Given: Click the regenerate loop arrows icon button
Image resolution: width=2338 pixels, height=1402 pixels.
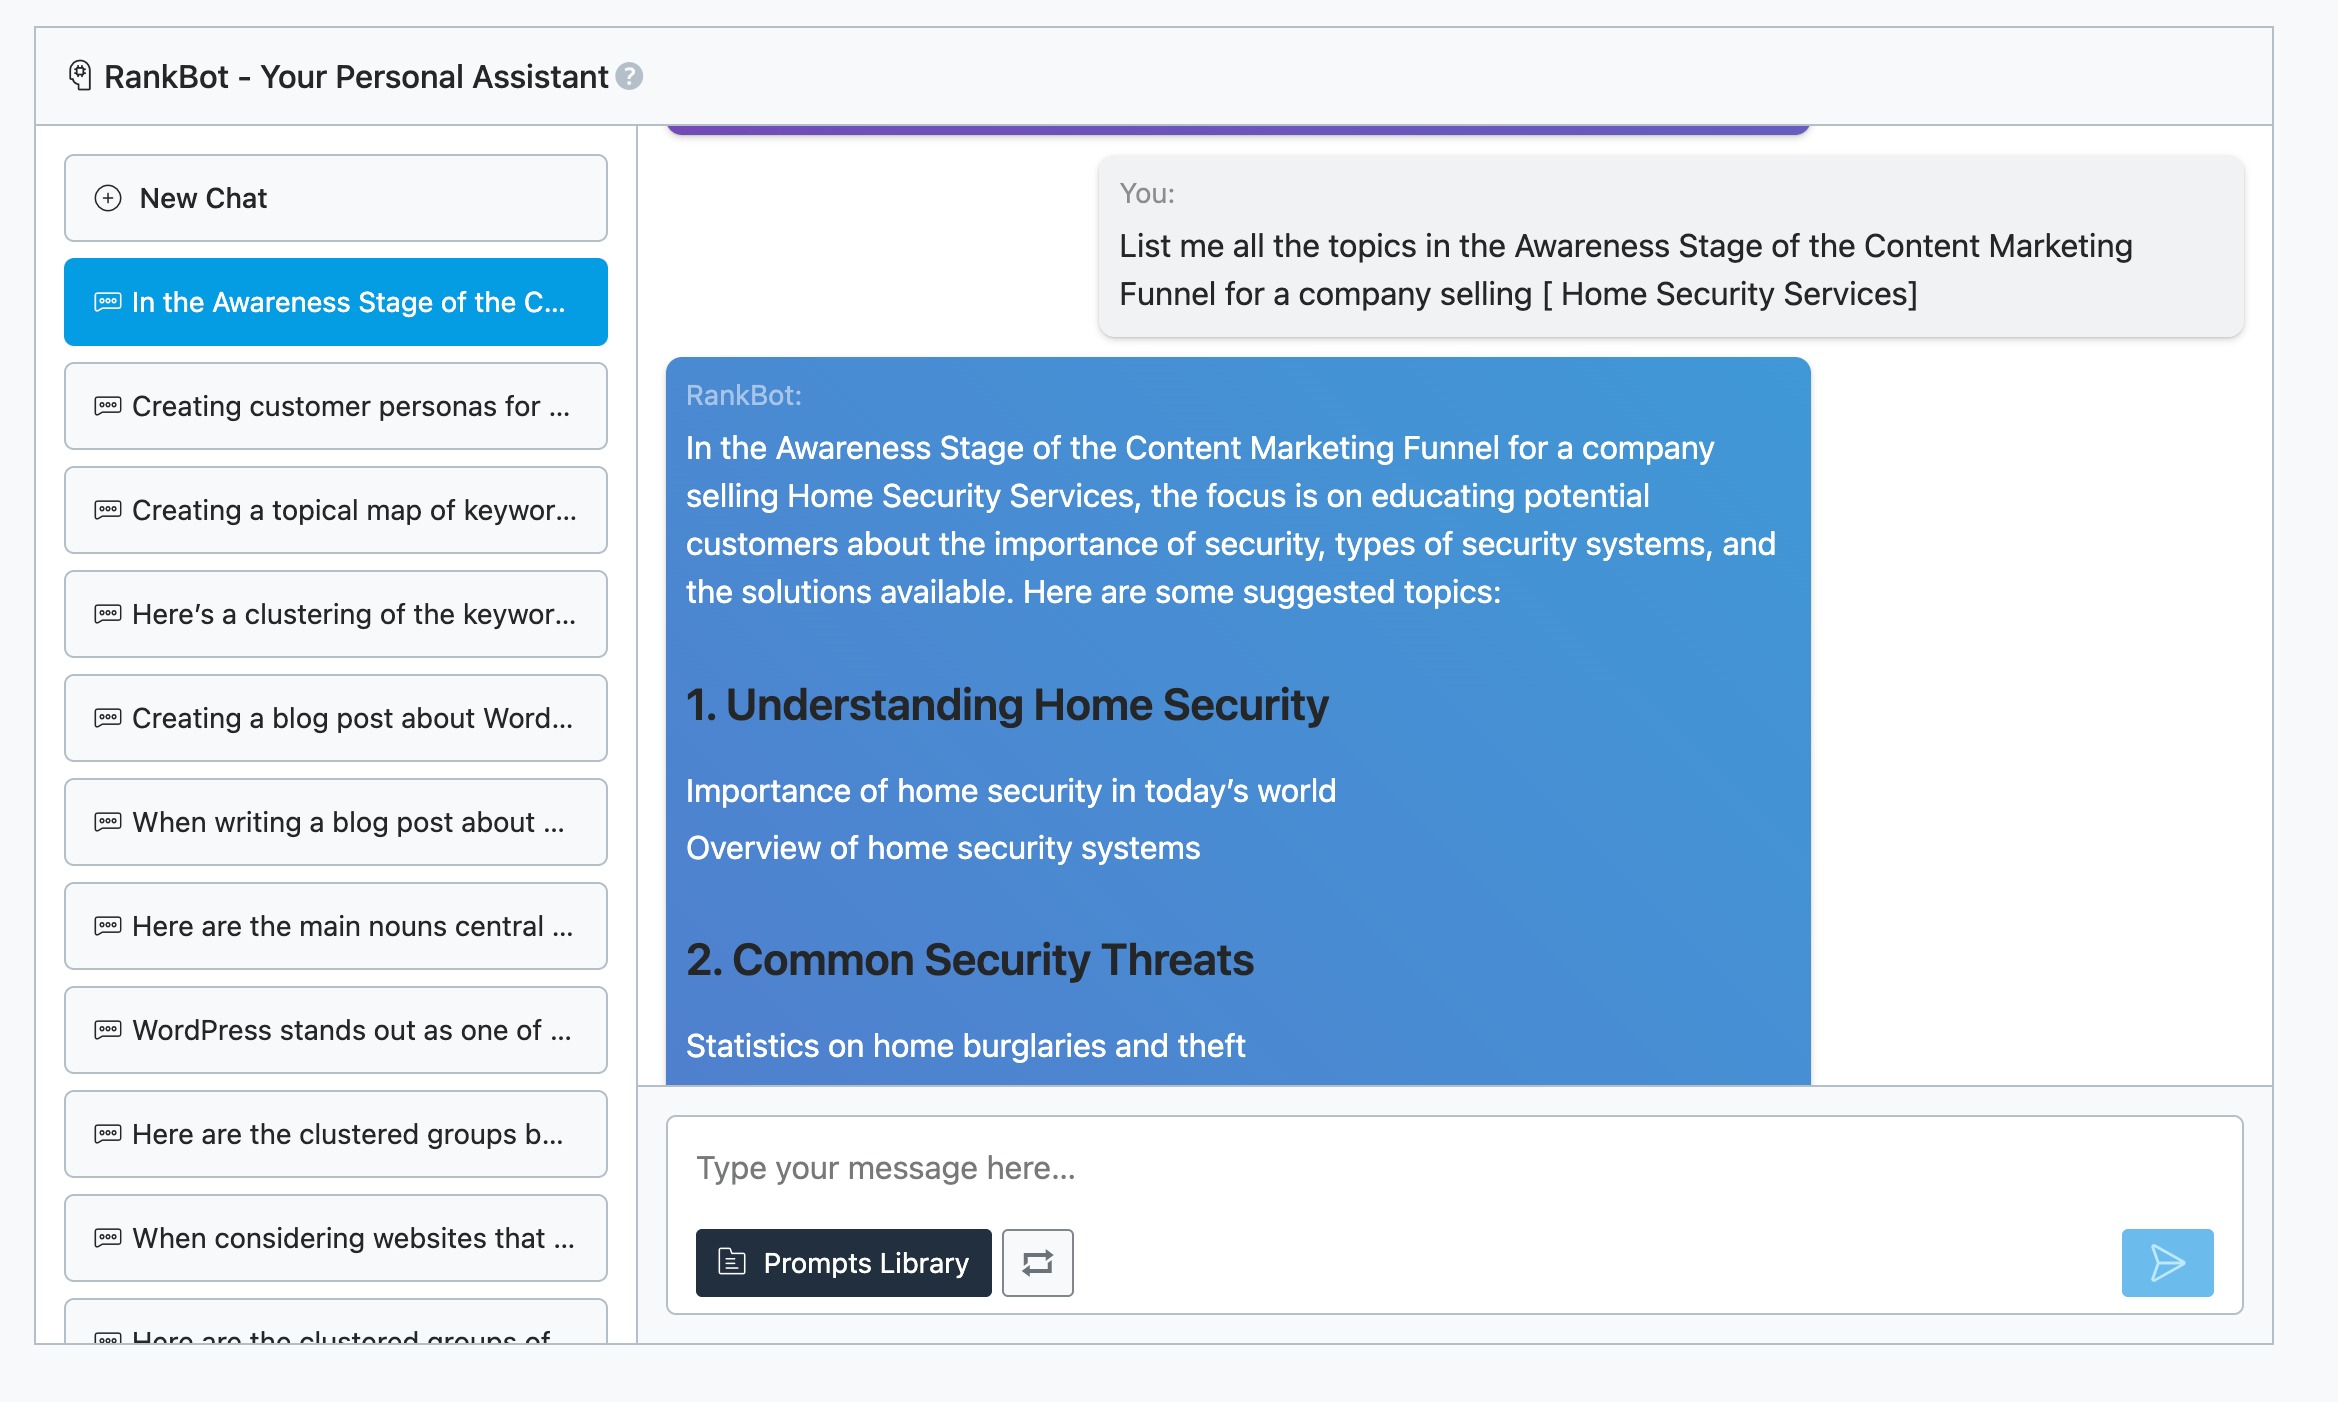Looking at the screenshot, I should click(1037, 1262).
